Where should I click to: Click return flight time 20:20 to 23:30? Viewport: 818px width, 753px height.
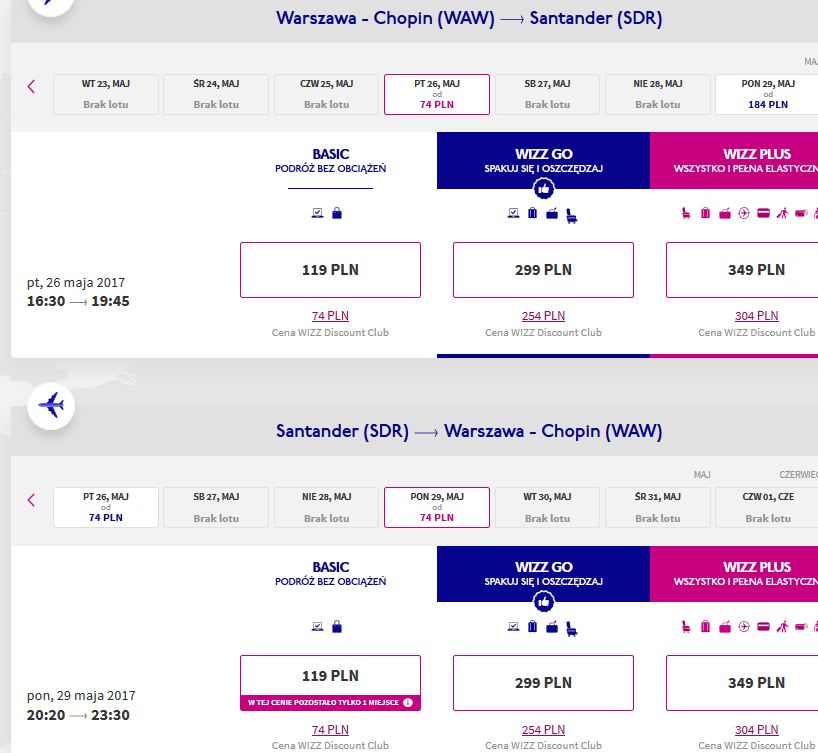click(x=78, y=715)
